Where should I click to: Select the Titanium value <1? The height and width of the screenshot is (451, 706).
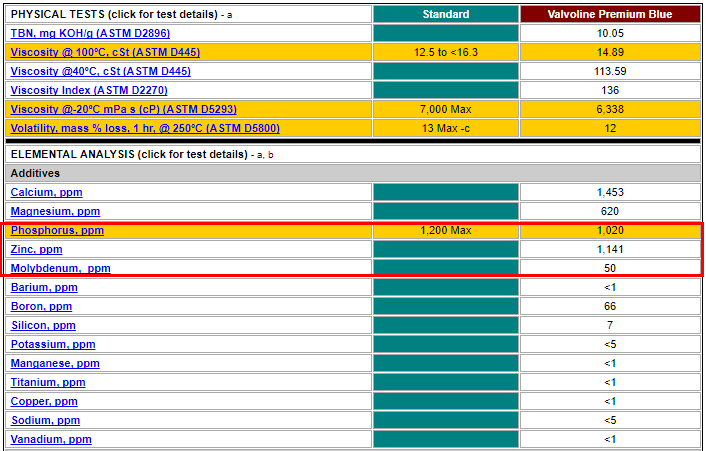610,383
